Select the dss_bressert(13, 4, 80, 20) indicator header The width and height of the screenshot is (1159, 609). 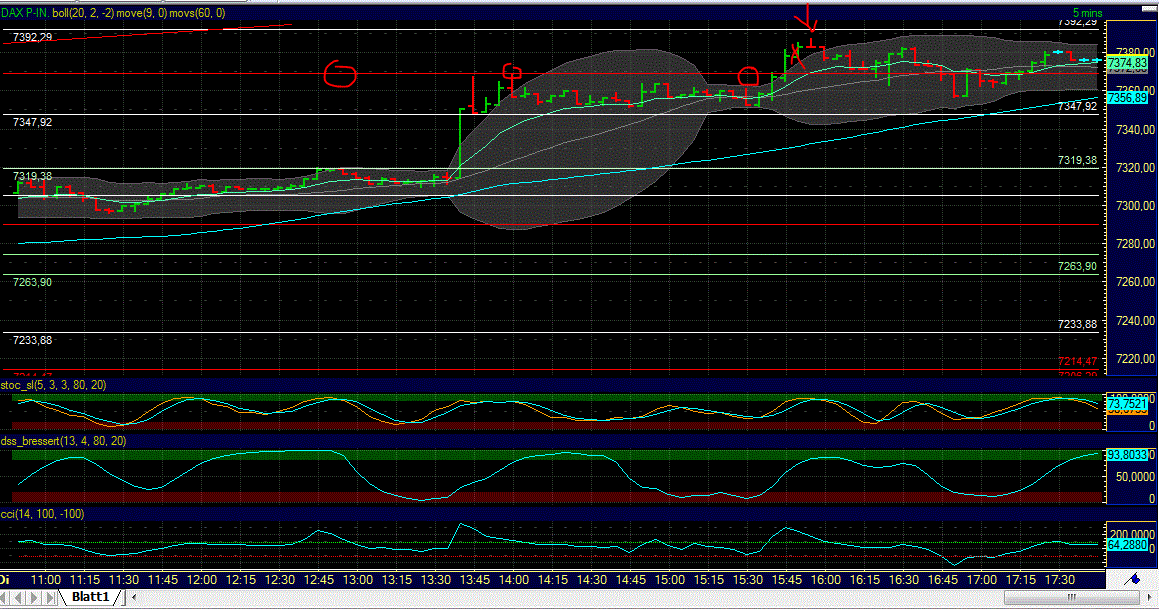coord(62,438)
